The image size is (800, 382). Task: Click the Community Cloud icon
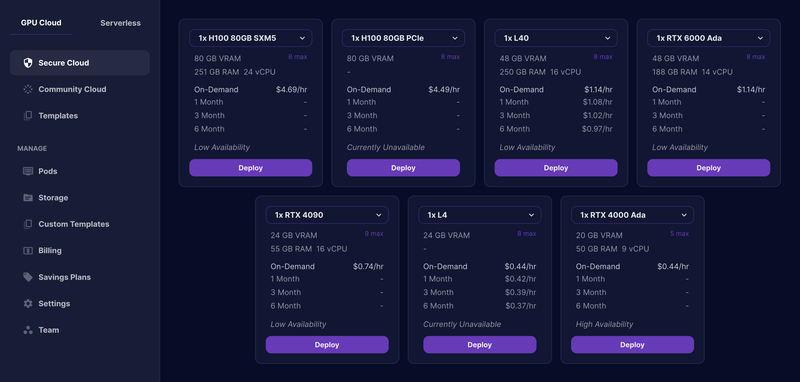[x=28, y=89]
